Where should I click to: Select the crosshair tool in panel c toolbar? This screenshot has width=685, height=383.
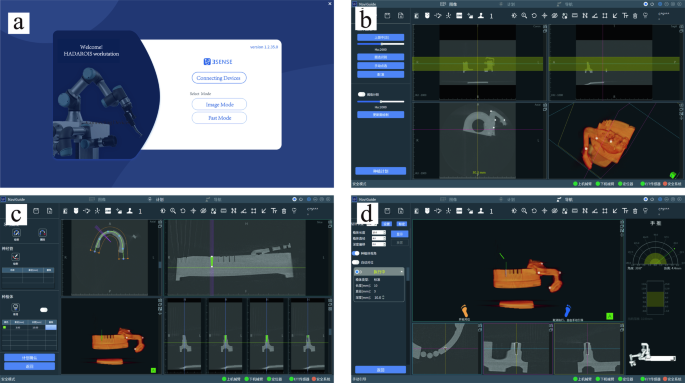tap(193, 211)
